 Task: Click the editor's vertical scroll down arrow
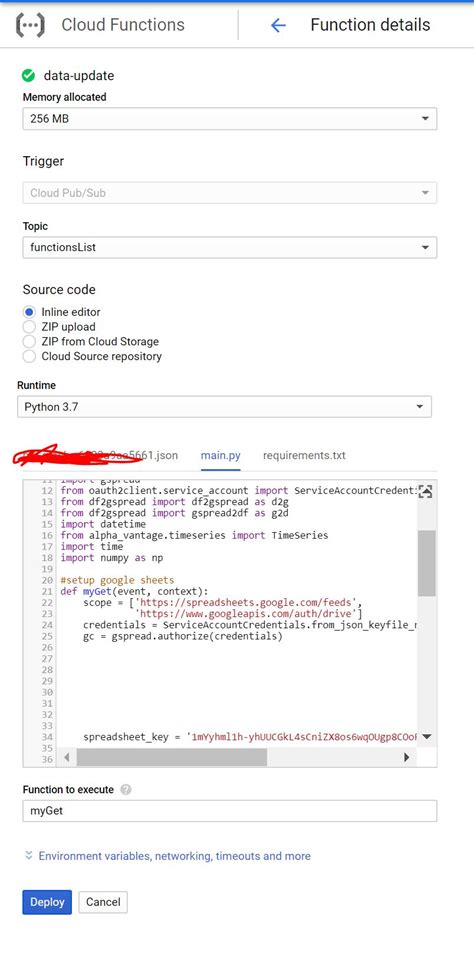click(x=427, y=736)
